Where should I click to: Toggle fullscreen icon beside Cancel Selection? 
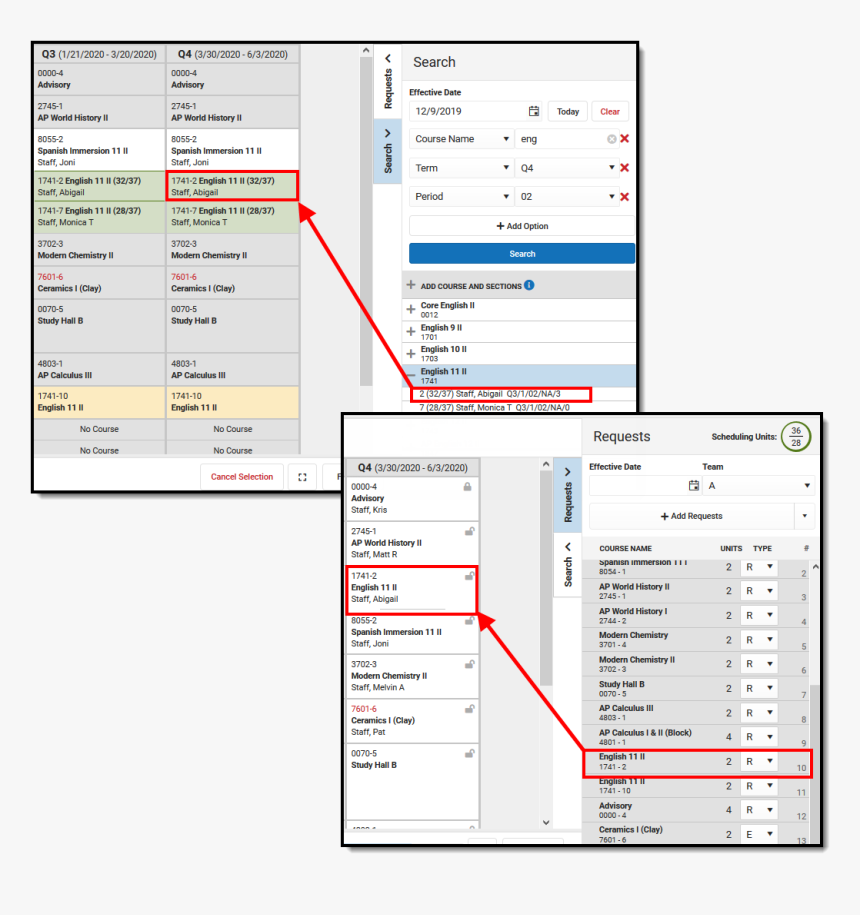302,477
